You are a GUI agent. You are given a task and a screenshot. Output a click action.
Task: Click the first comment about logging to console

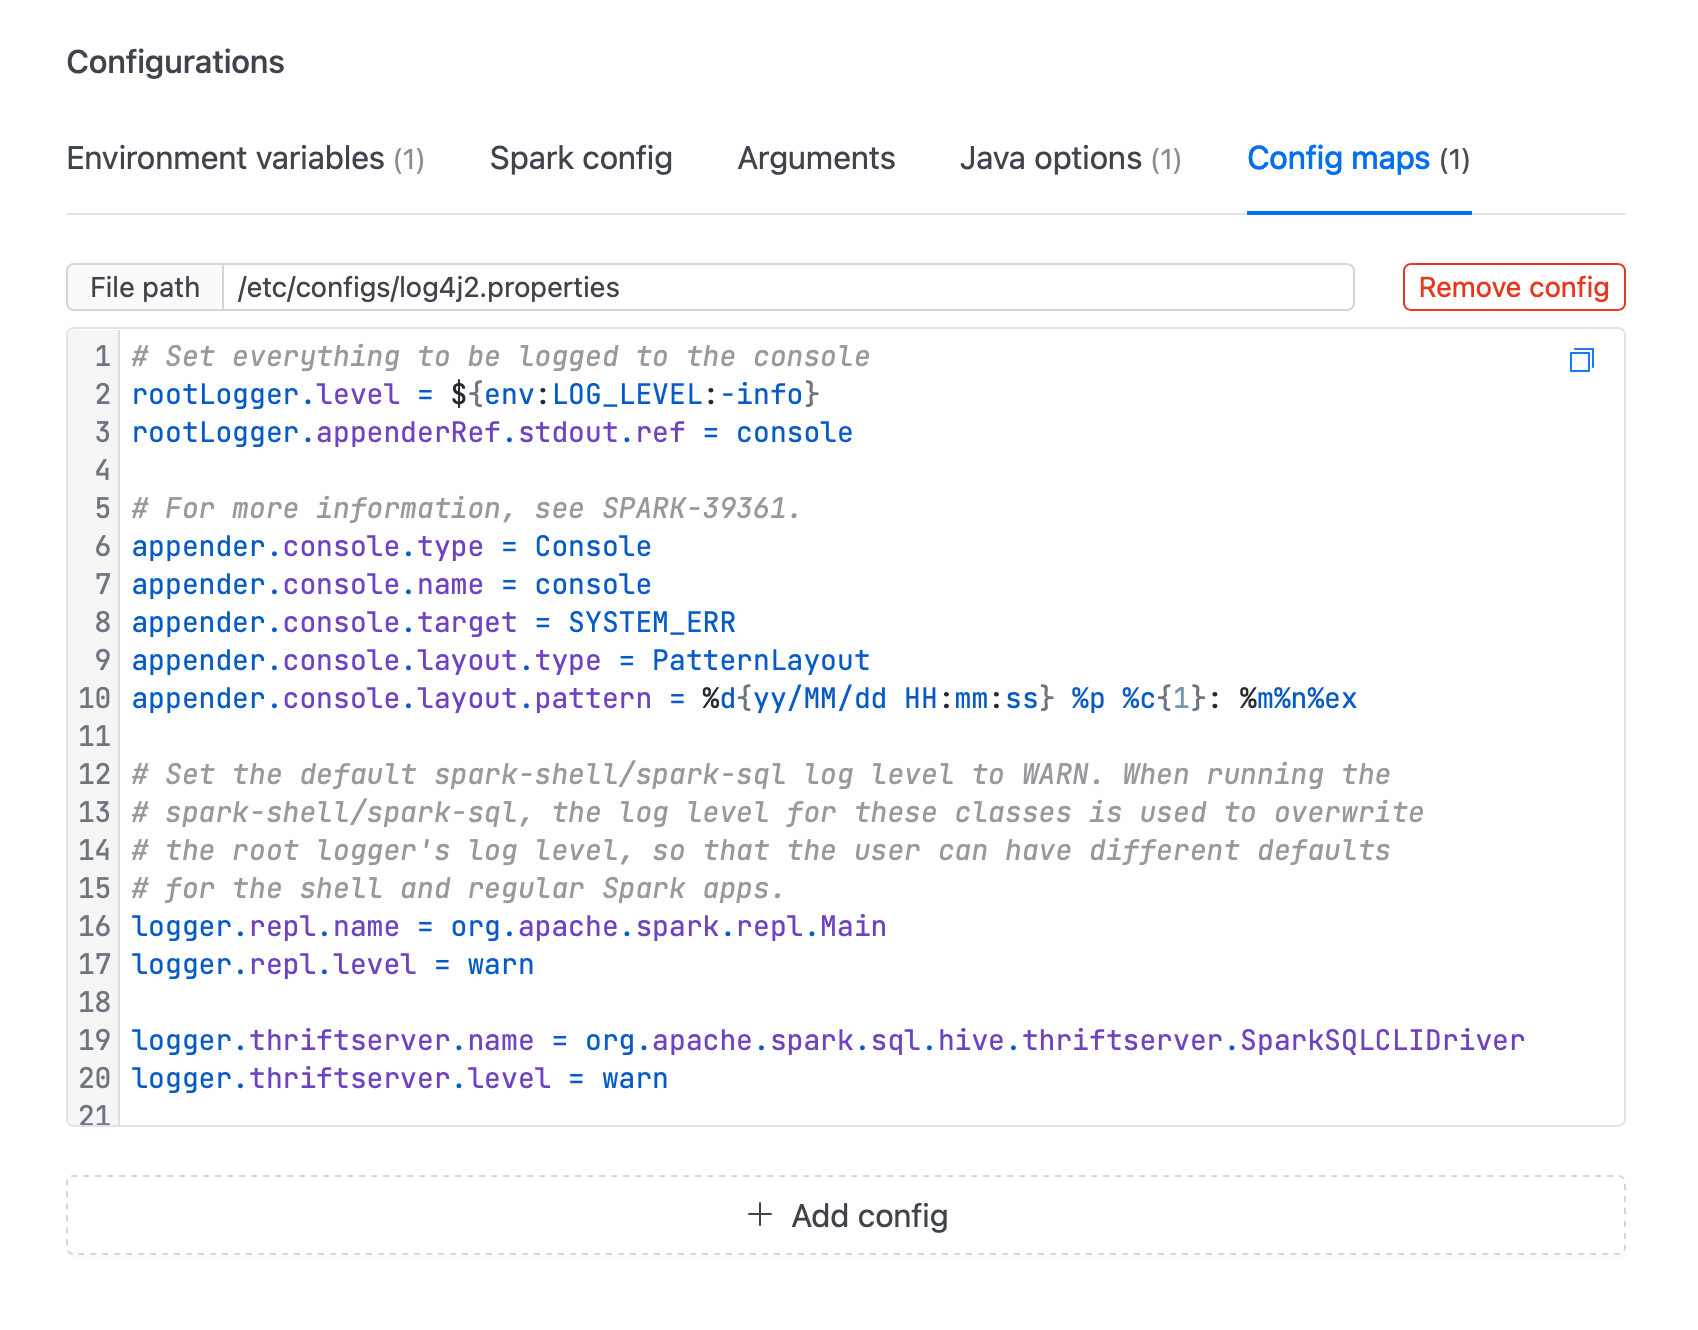coord(501,356)
